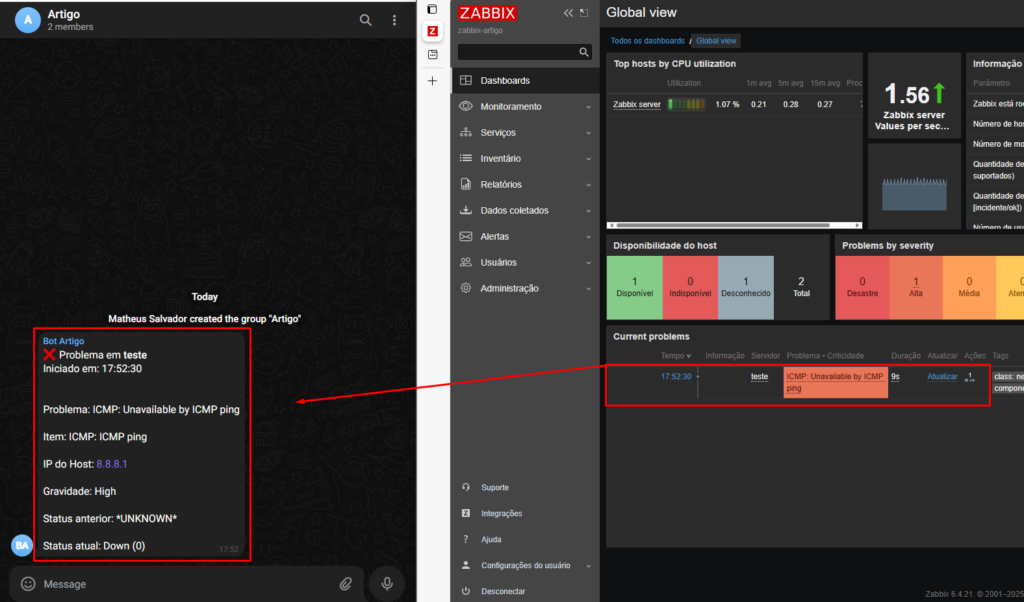Click the Alta severity tile

(916, 287)
